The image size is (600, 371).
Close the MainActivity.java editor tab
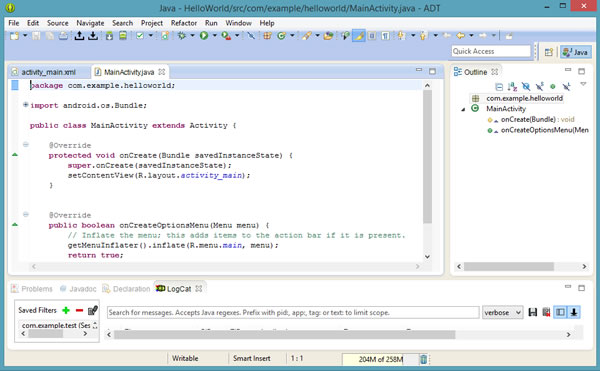161,72
